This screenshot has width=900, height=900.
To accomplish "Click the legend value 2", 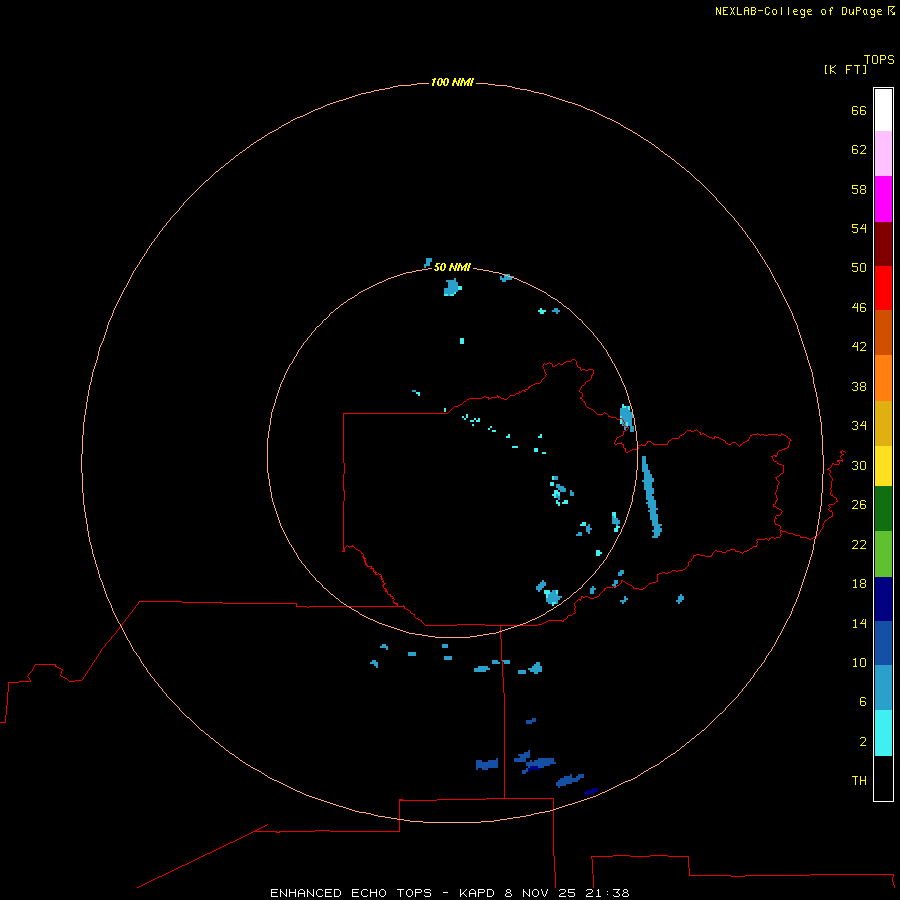I will (862, 742).
